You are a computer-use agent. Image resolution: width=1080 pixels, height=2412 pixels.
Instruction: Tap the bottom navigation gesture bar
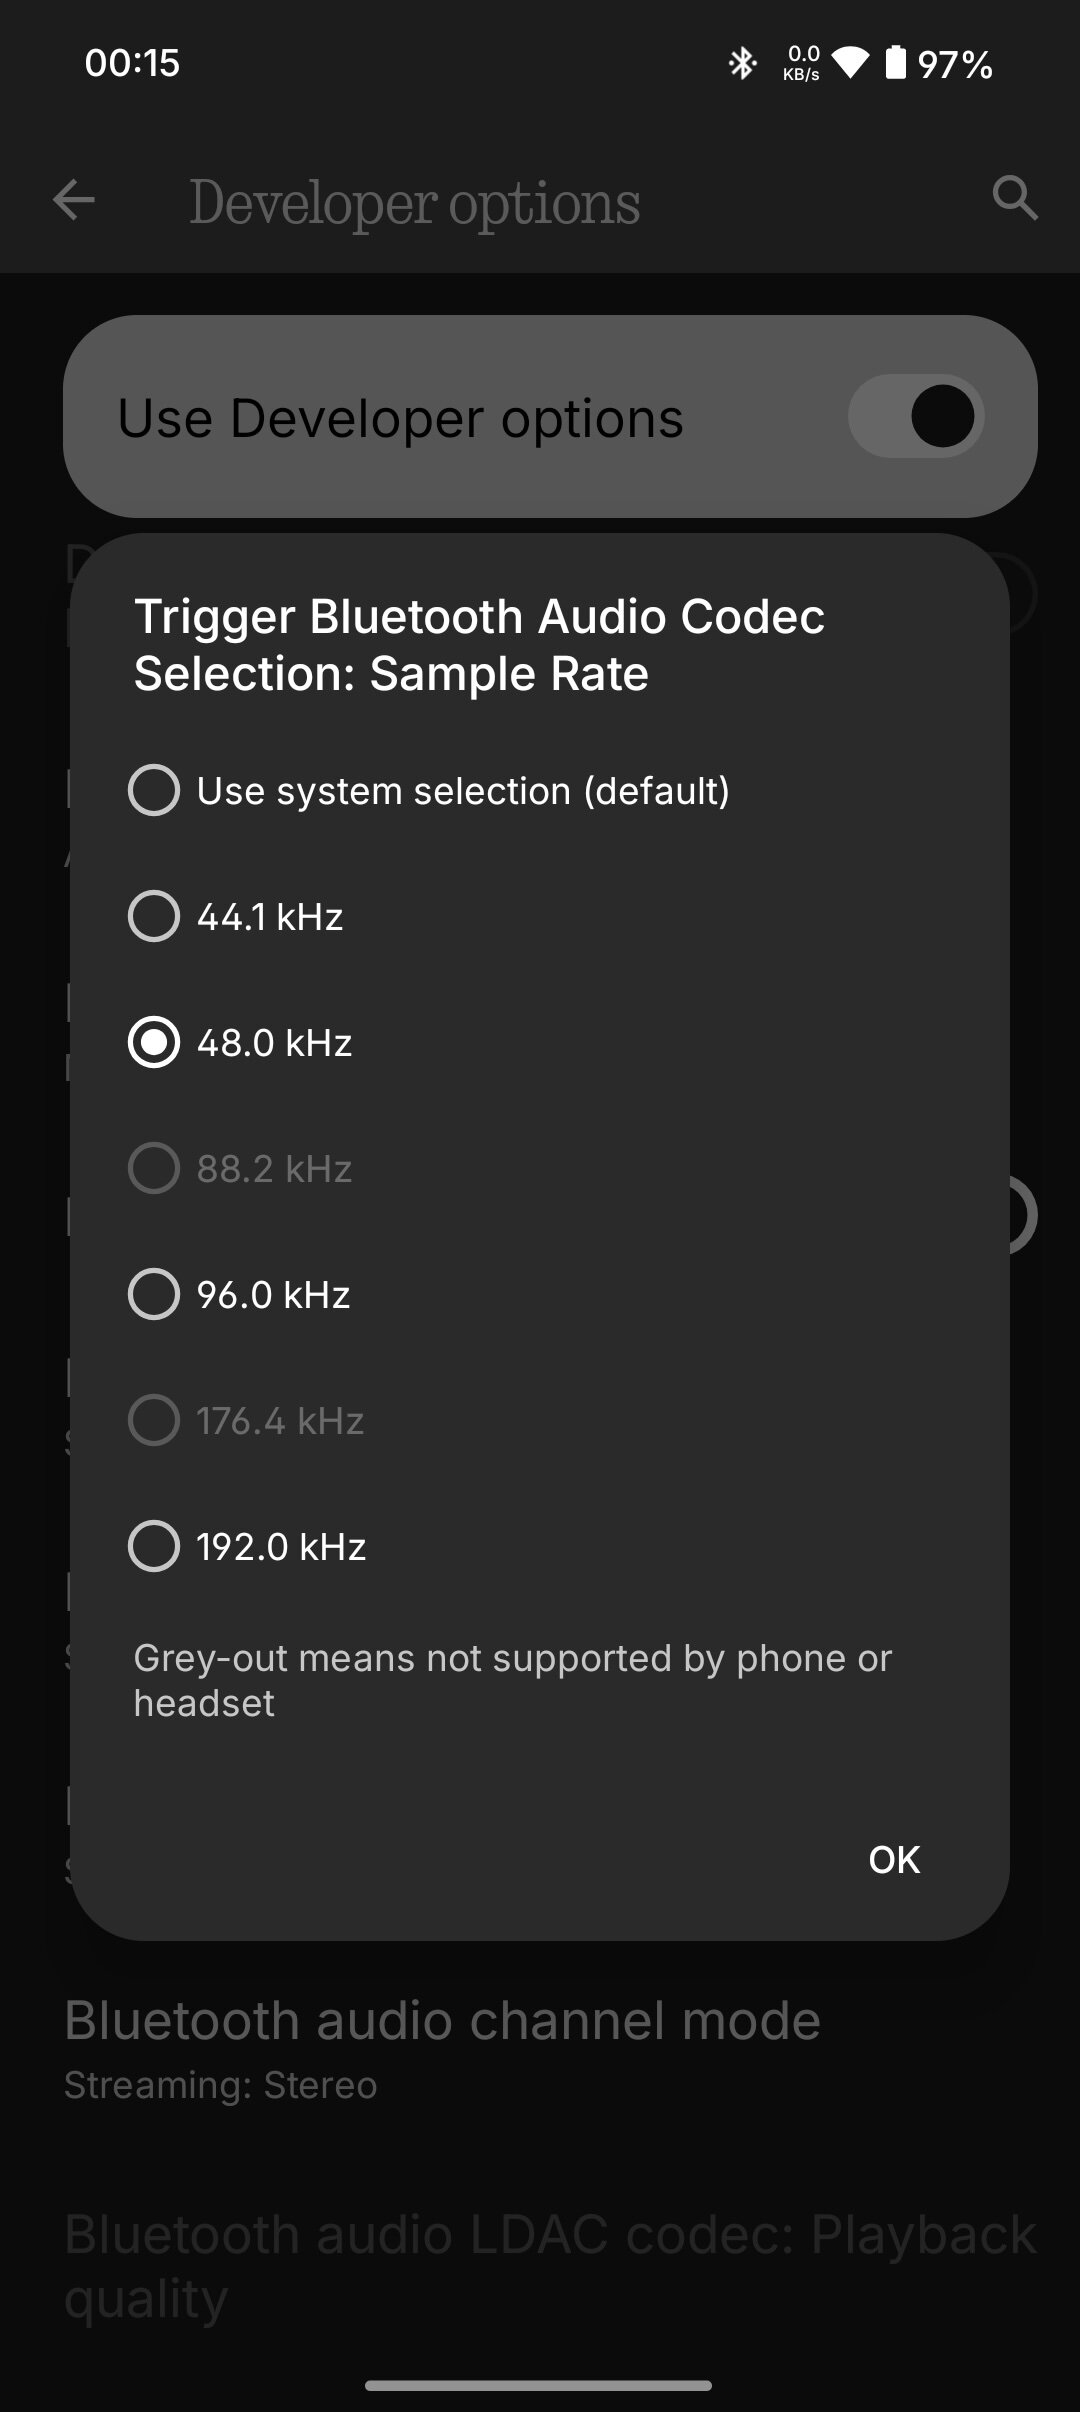pos(539,2385)
